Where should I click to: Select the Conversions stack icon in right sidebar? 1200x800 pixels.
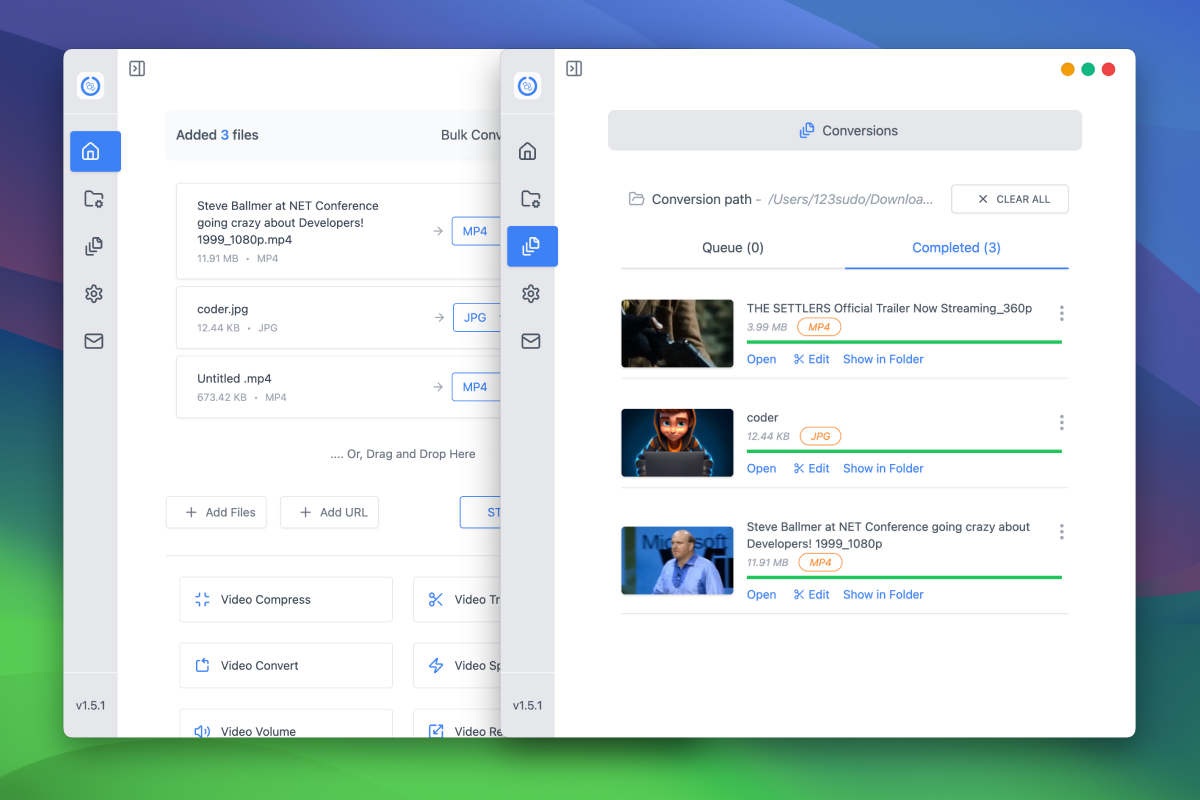[x=532, y=246]
